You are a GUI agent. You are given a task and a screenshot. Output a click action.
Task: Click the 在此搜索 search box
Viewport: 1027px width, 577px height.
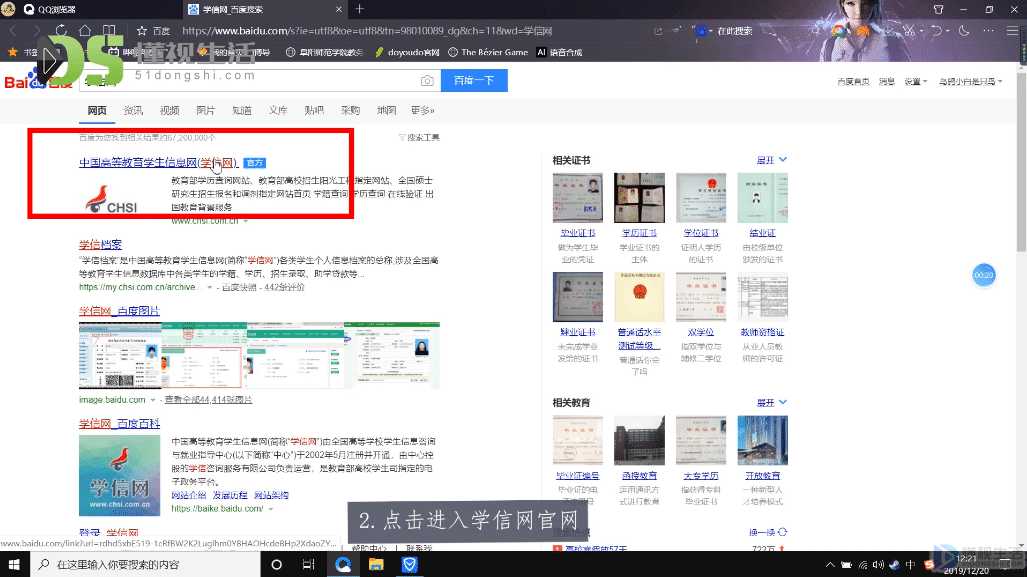pos(735,31)
